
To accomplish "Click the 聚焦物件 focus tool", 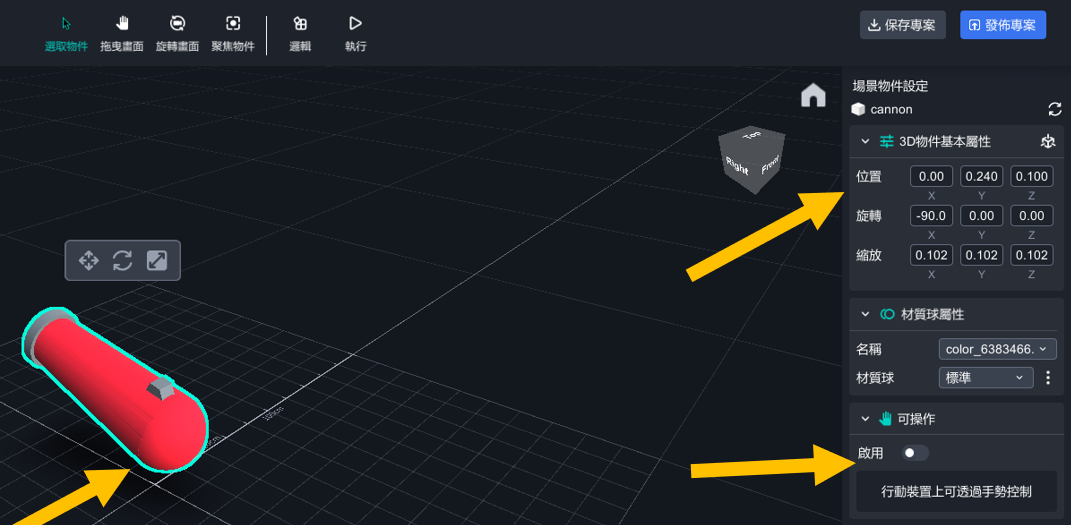I will [x=232, y=33].
